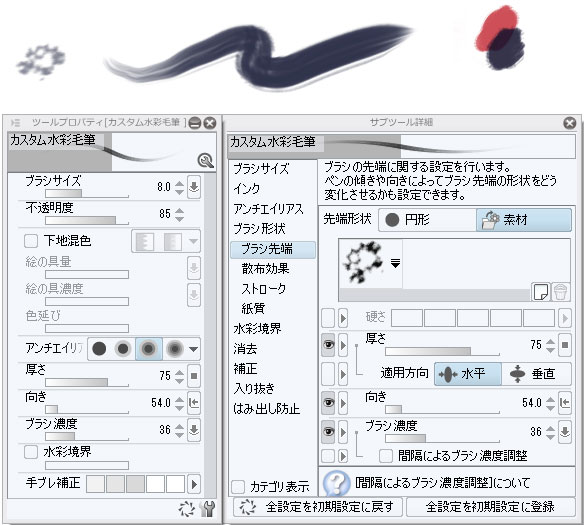Image resolution: width=584 pixels, height=525 pixels.
Task: Tick the 間隔によるブラシ濃度調整 checkbox
Action: coord(386,456)
